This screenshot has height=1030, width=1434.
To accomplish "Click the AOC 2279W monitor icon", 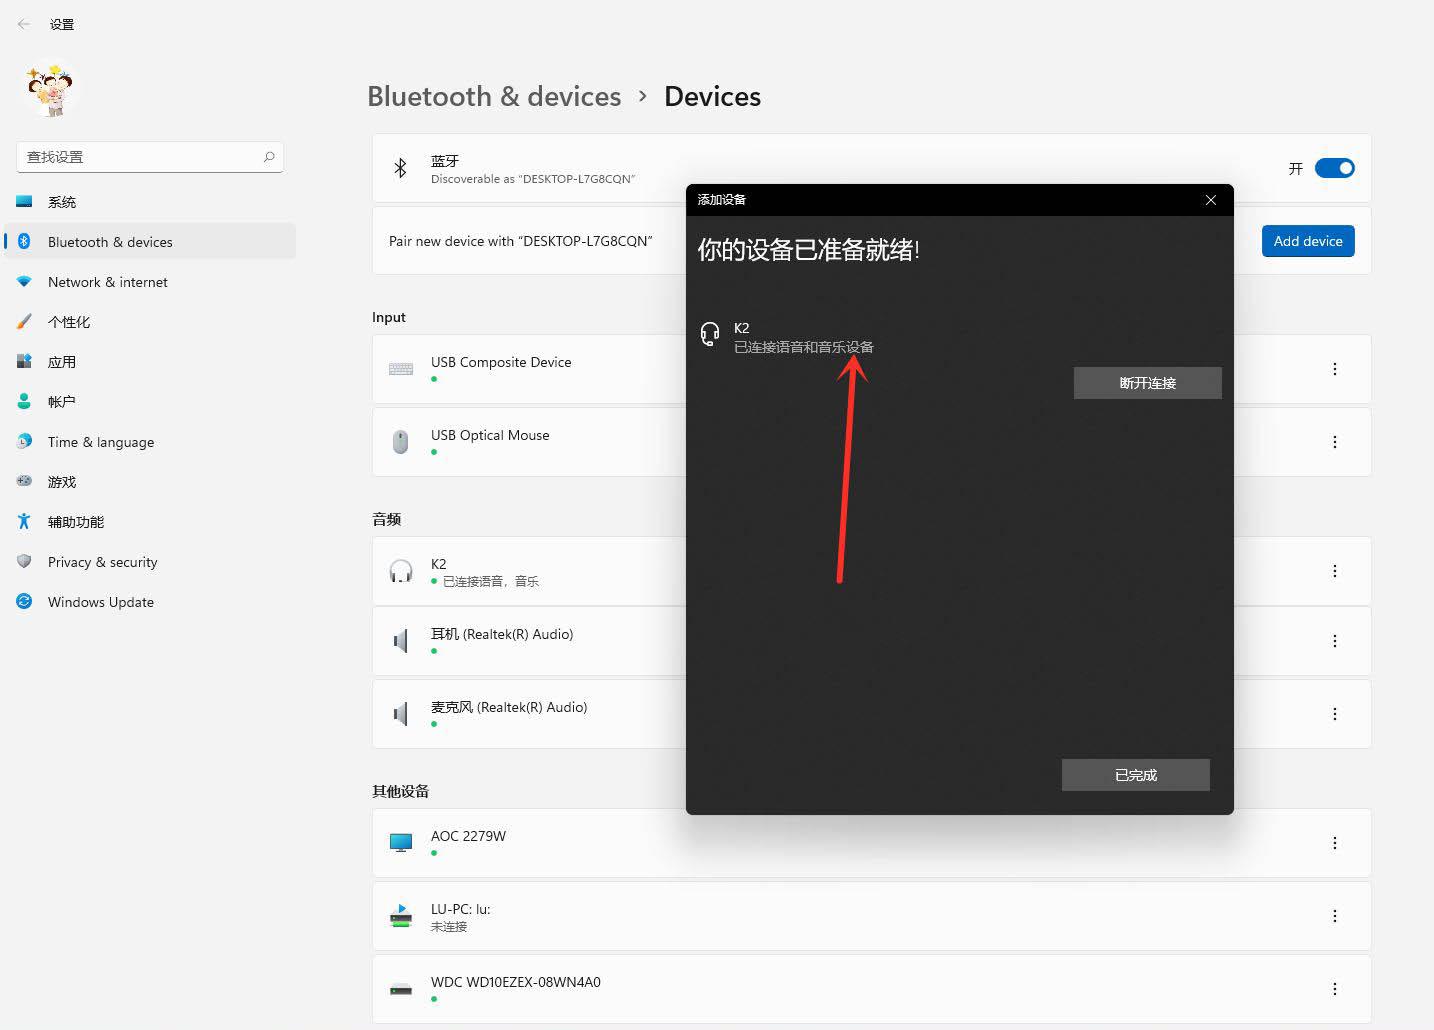I will tap(401, 843).
